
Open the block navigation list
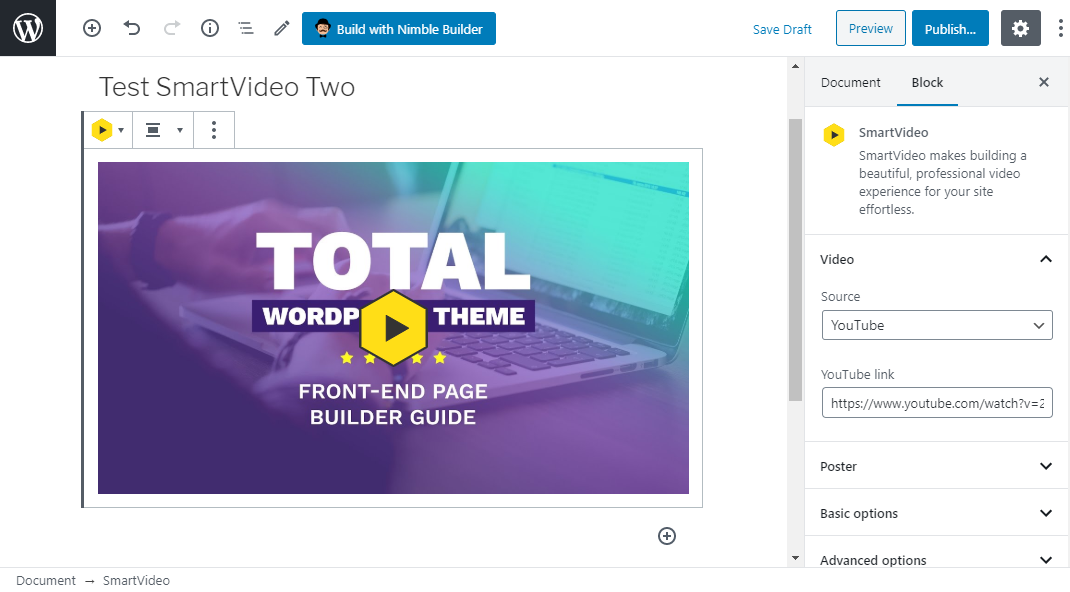[x=246, y=28]
